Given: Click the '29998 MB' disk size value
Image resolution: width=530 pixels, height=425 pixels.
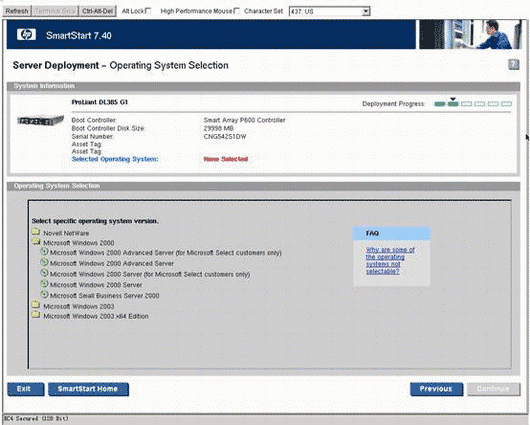Looking at the screenshot, I should coord(218,128).
